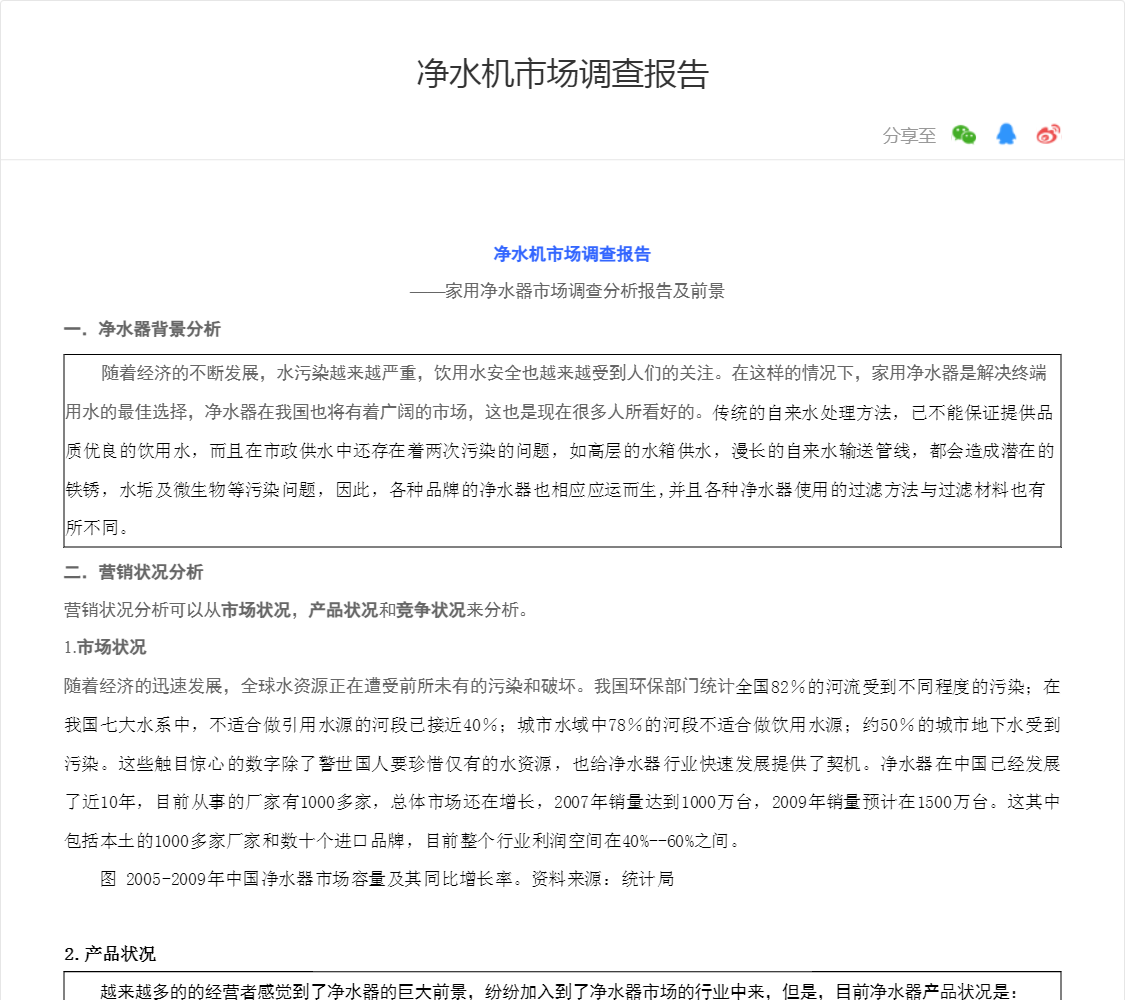
Task: Click the text 所不同。
Action: [98, 528]
